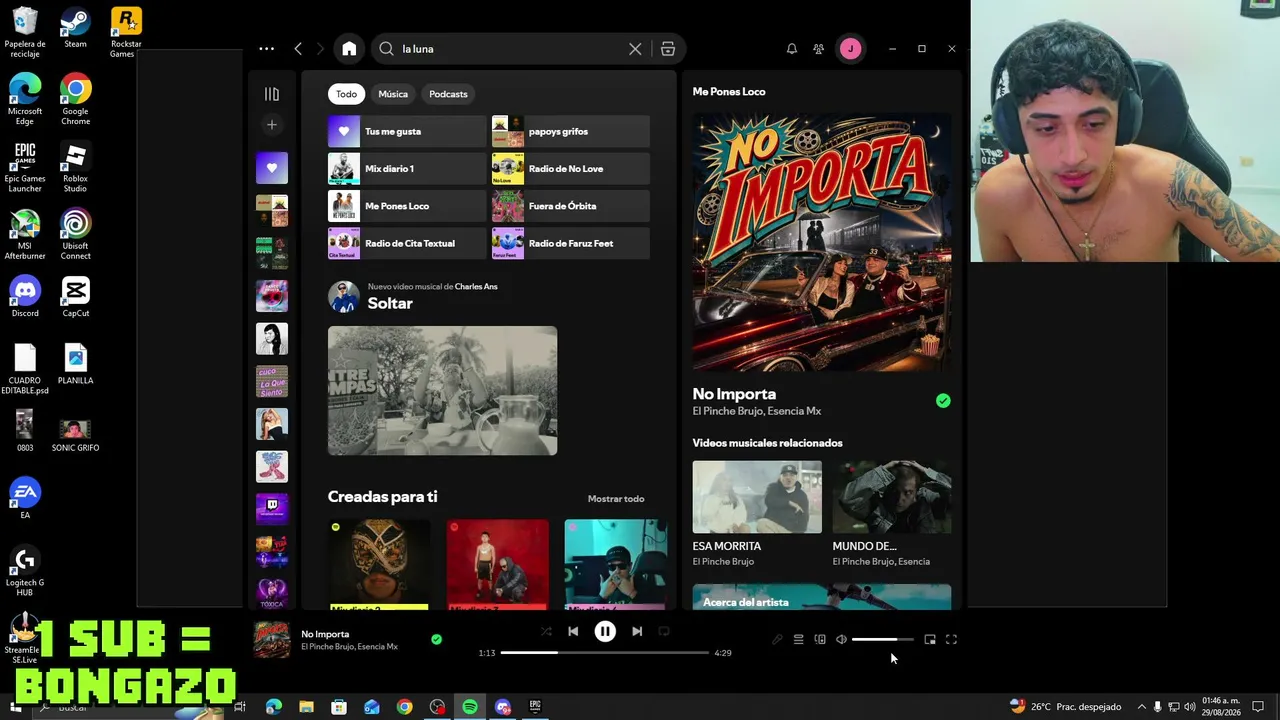
Task: Pause the current song
Action: 605,631
